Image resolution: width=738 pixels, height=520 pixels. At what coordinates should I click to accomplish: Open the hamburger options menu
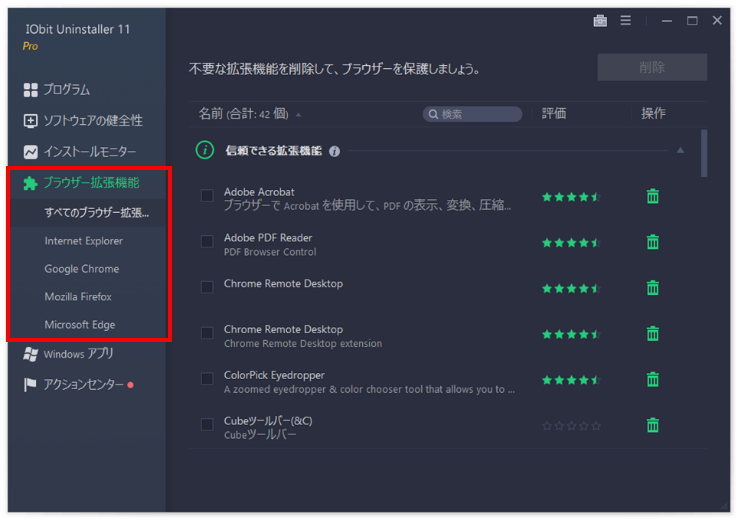click(x=626, y=20)
